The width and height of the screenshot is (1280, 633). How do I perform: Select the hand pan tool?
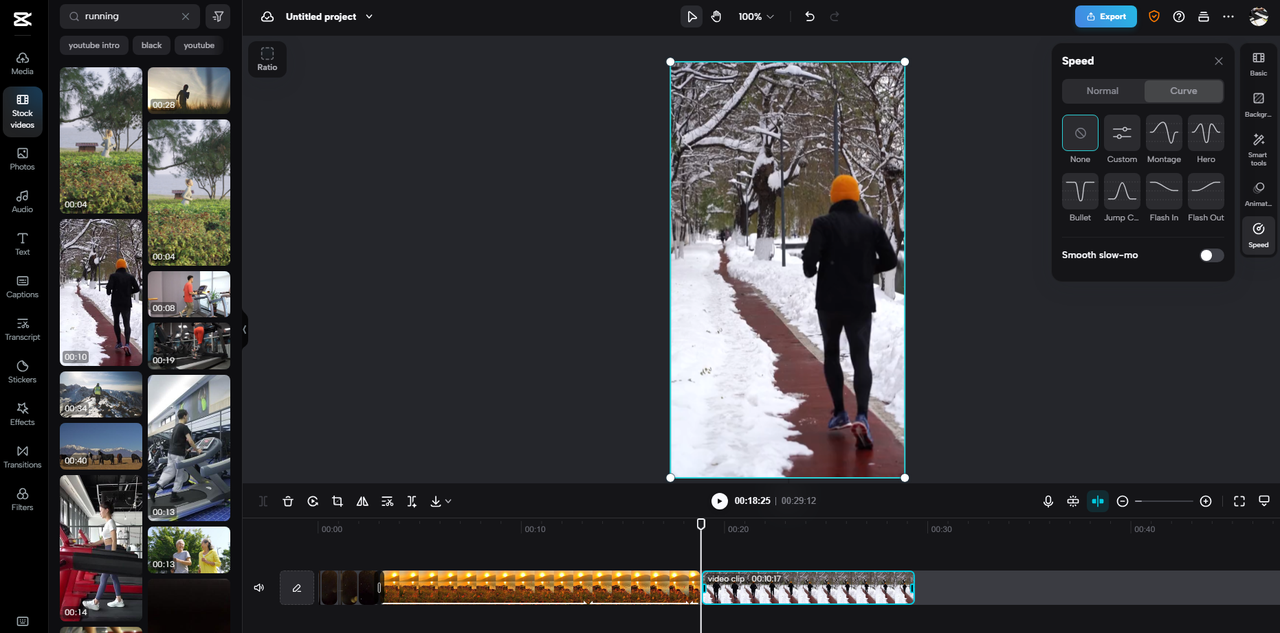coord(716,16)
